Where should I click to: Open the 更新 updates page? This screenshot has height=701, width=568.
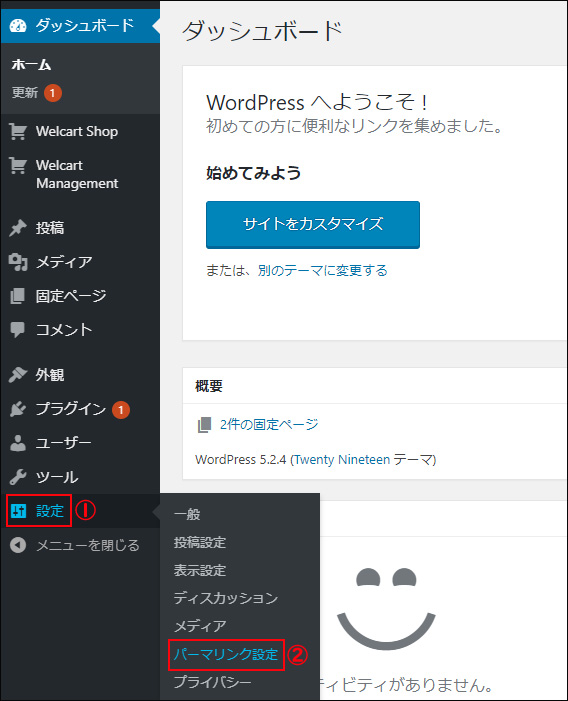click(x=25, y=93)
